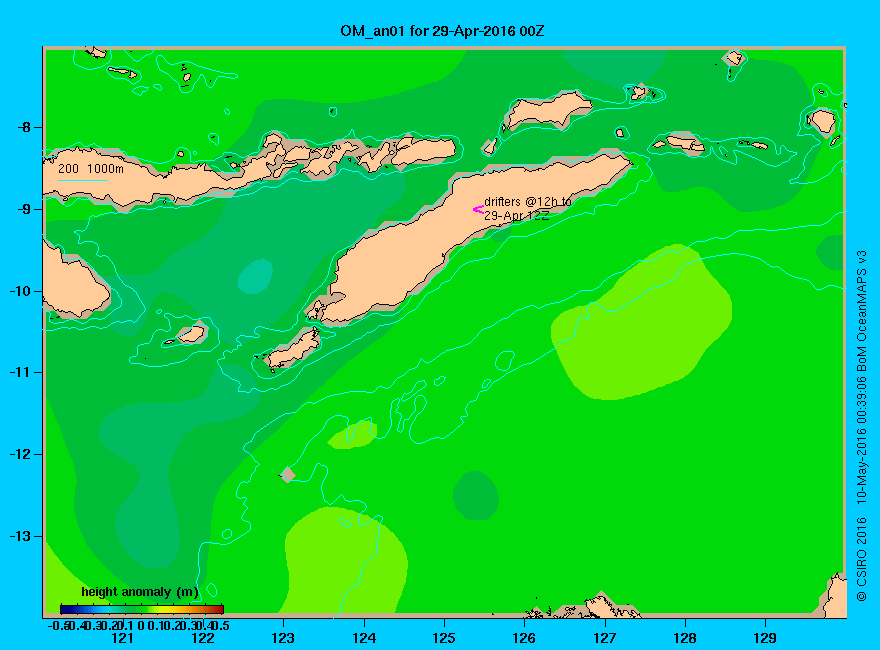Viewport: 880px width, 650px height.
Task: Click the height anomaly color bar
Action: (x=142, y=609)
